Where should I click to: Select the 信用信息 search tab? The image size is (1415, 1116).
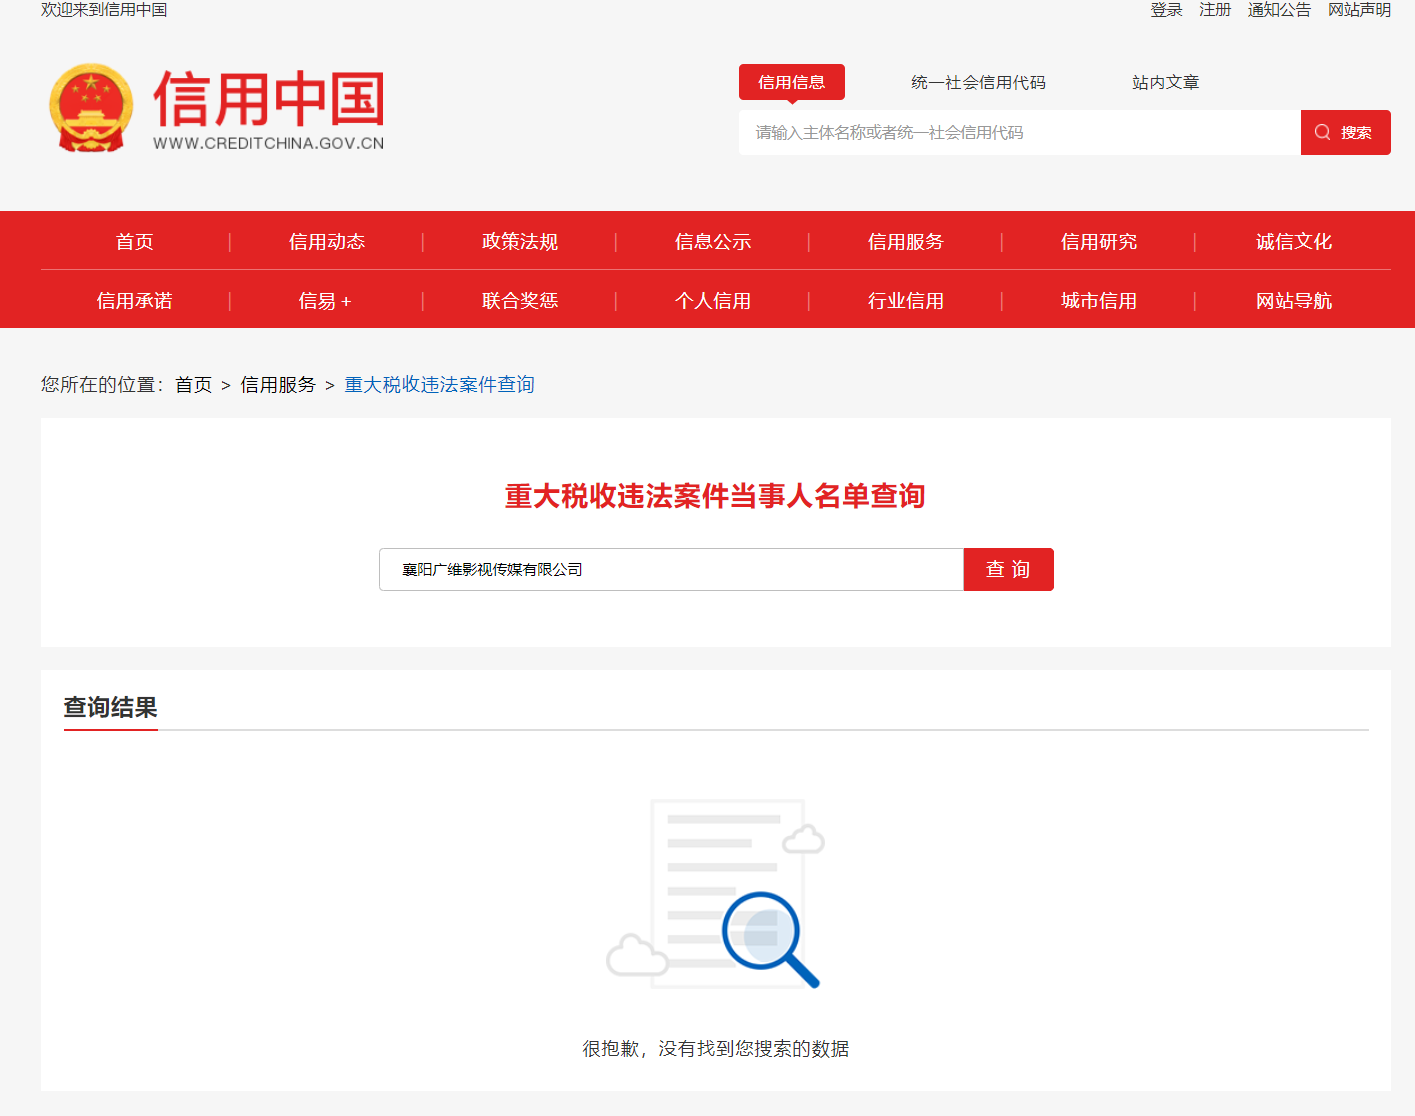point(791,83)
